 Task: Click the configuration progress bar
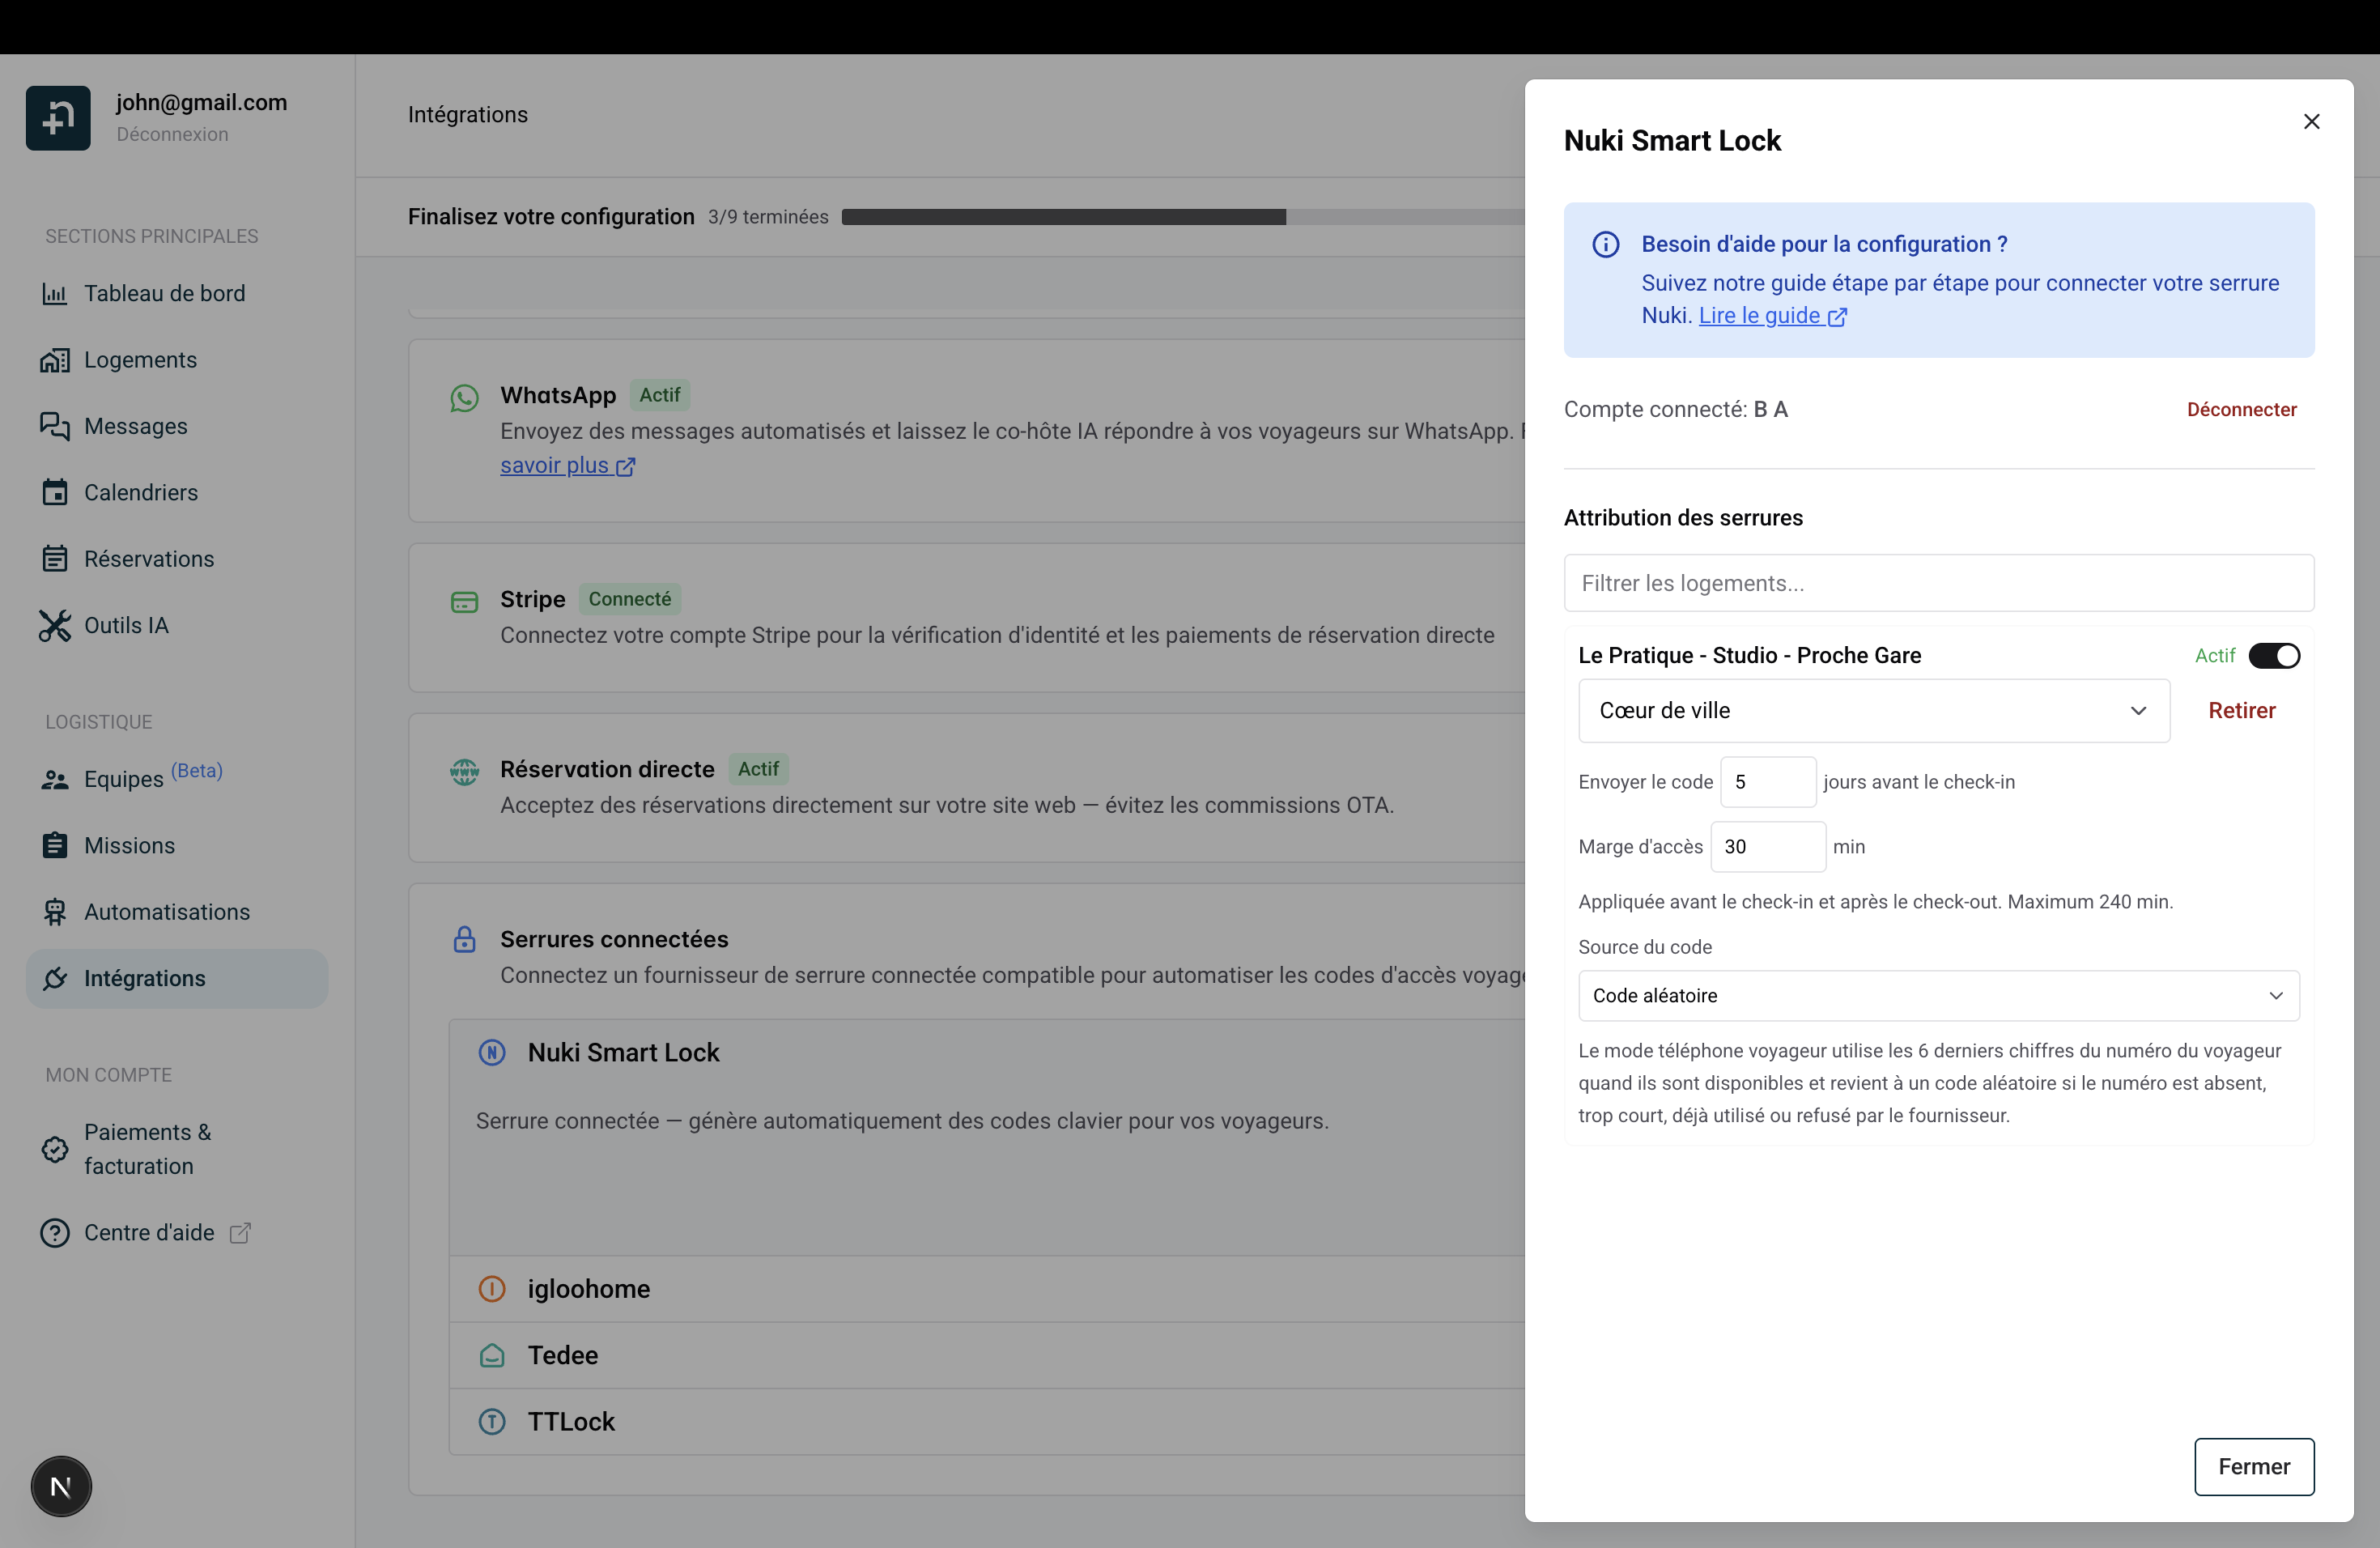pyautogui.click(x=1182, y=217)
